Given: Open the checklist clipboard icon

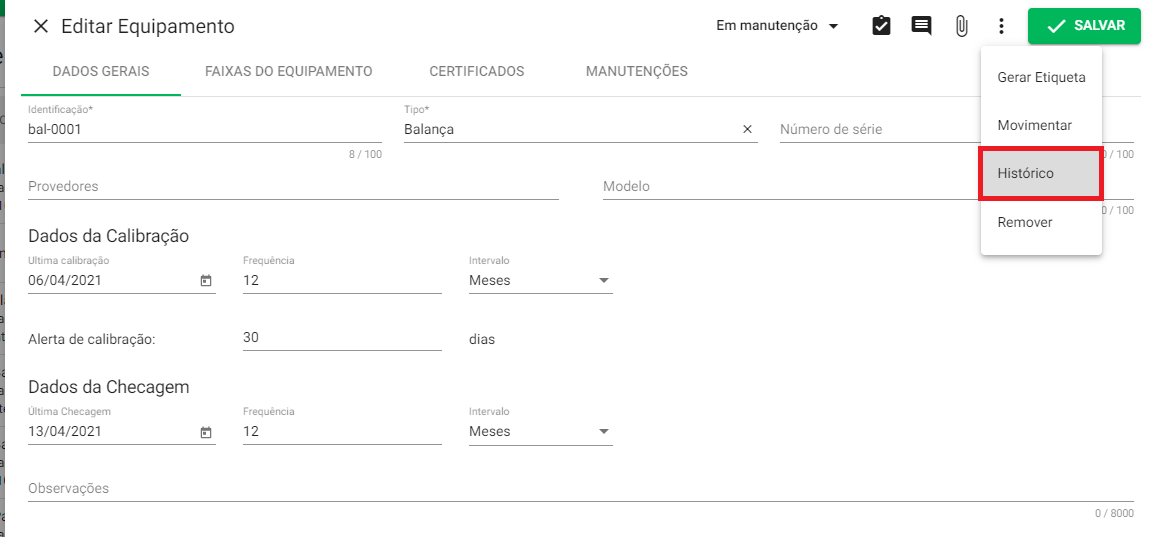Looking at the screenshot, I should point(881,26).
